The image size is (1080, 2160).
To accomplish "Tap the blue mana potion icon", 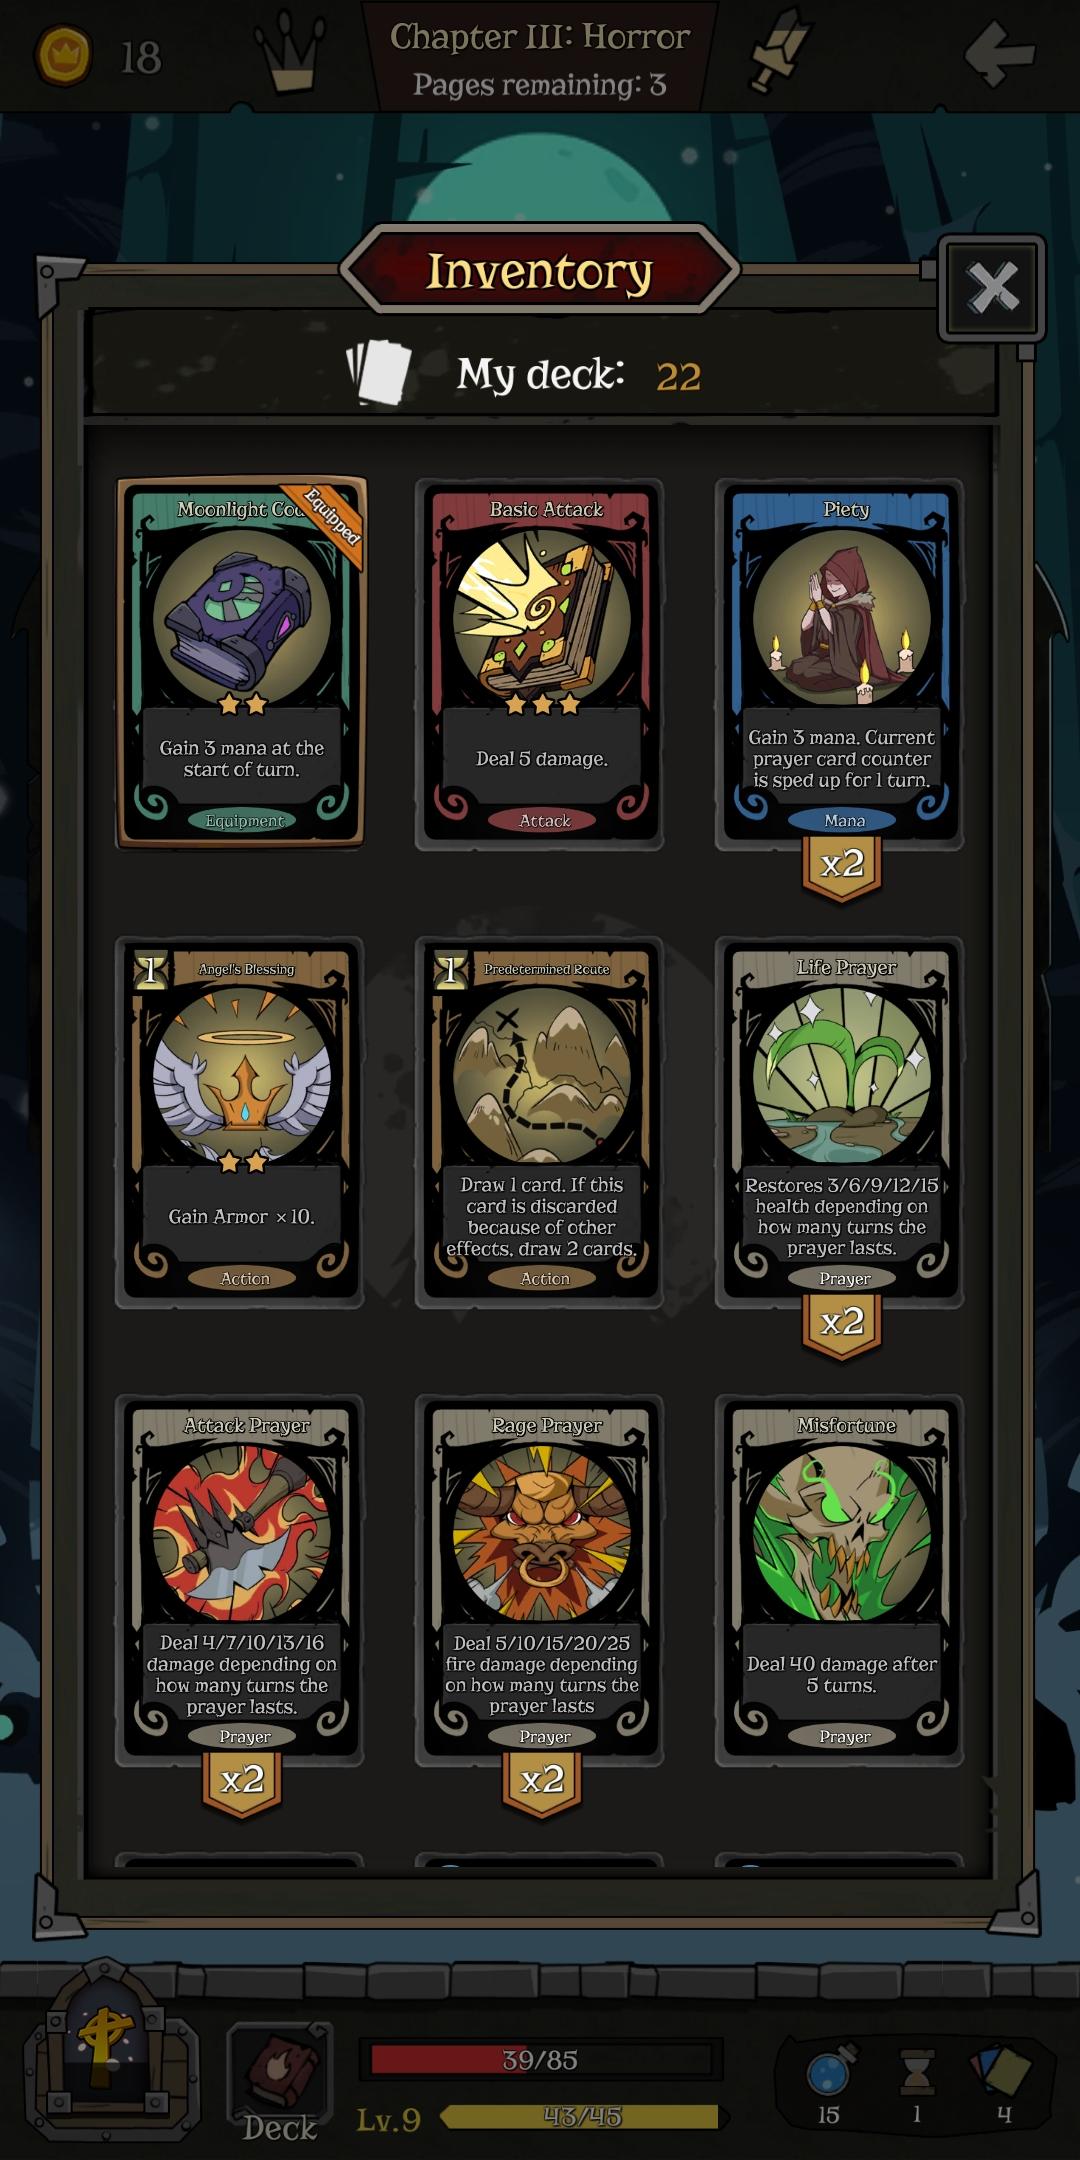I will point(830,2072).
